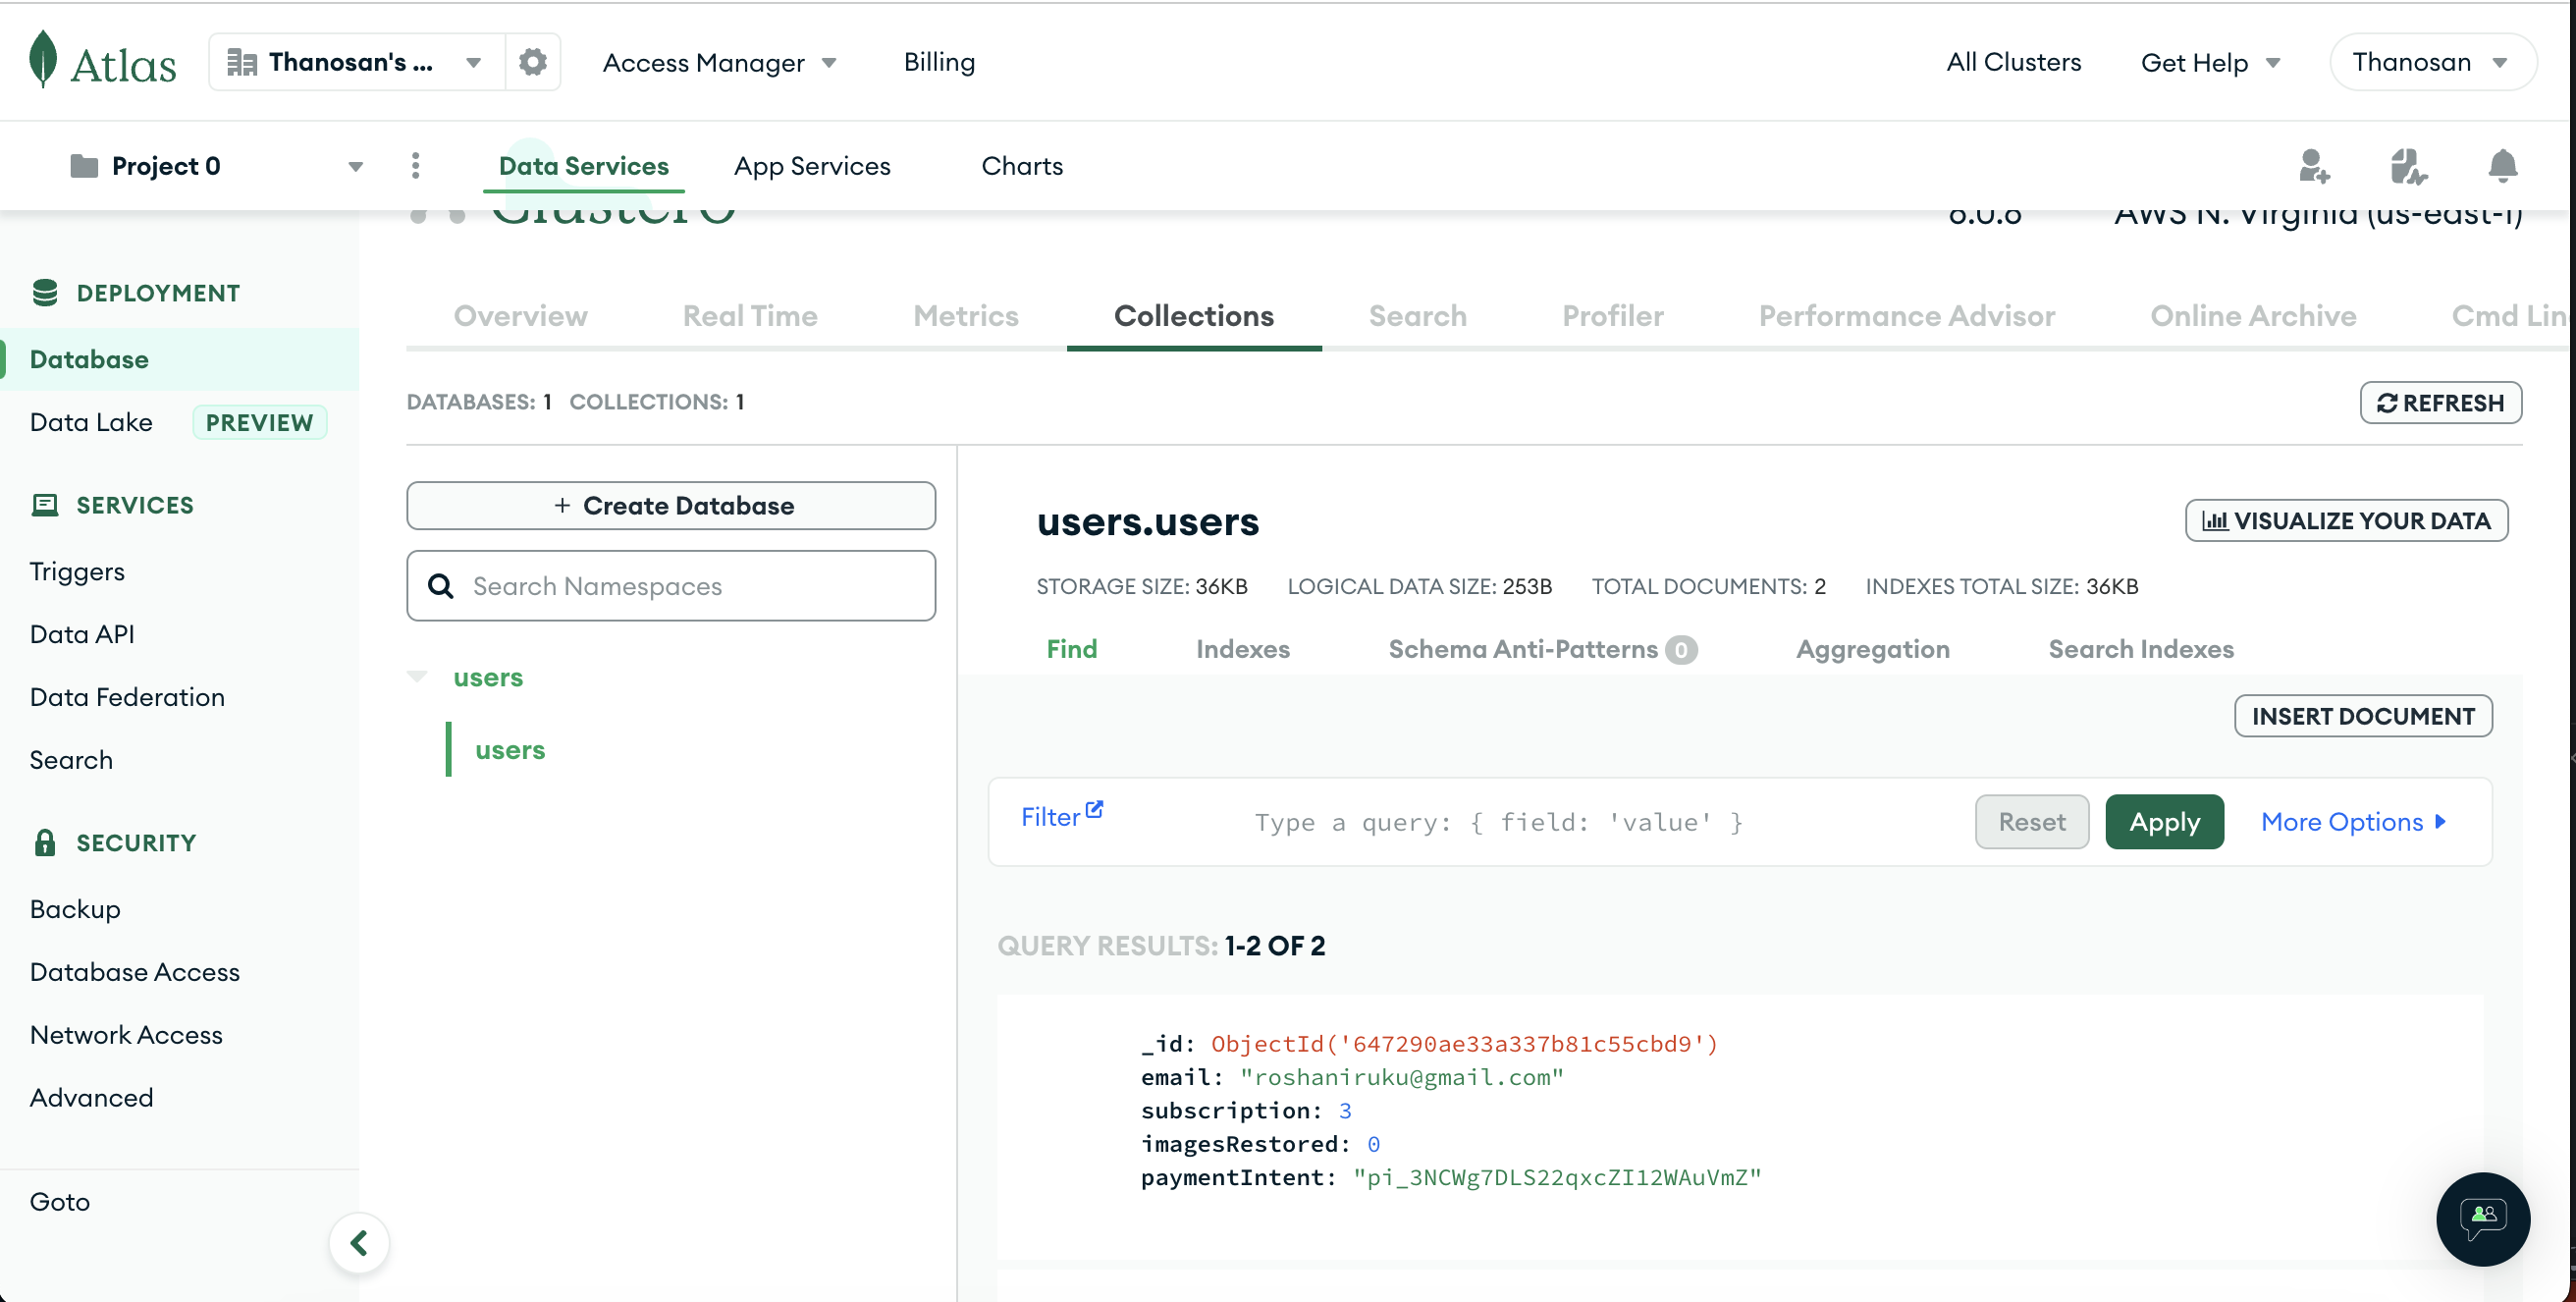Click the Atlas leaf logo
2576x1302 pixels.
pyautogui.click(x=43, y=60)
